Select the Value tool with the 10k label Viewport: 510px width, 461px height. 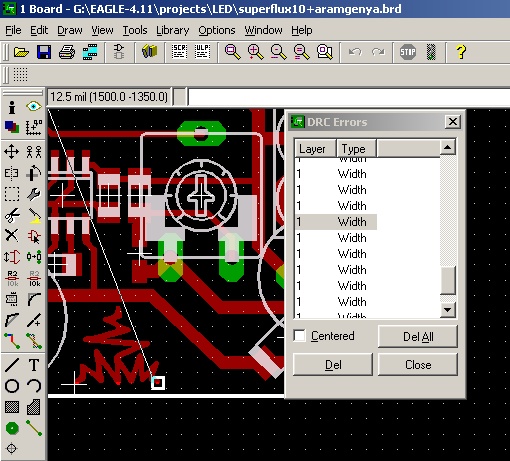34,278
